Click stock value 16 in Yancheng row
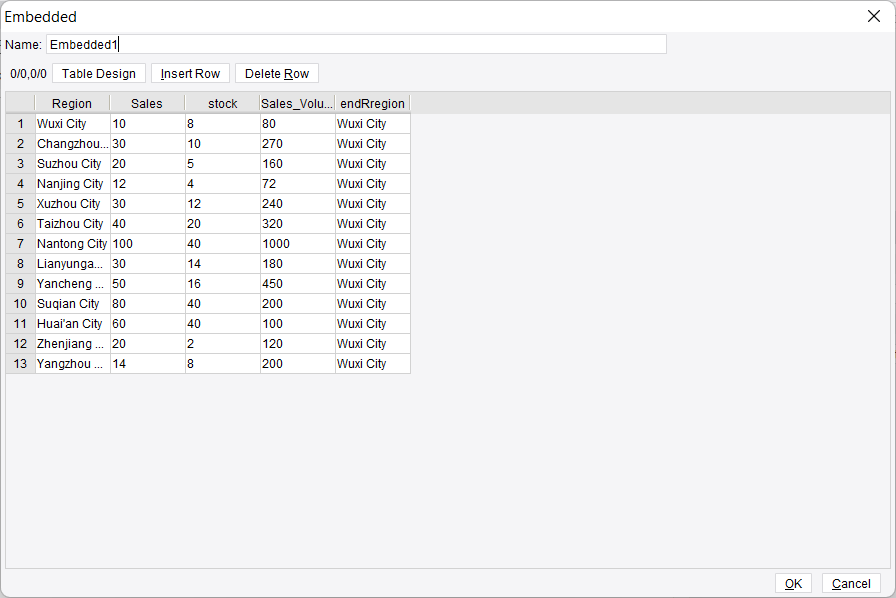This screenshot has height=598, width=896. [x=222, y=284]
